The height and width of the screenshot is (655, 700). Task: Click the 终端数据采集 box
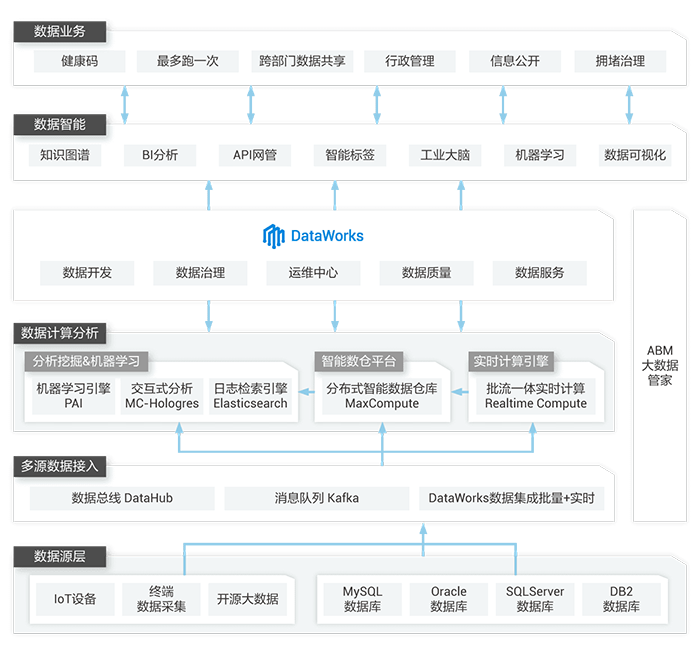point(161,599)
